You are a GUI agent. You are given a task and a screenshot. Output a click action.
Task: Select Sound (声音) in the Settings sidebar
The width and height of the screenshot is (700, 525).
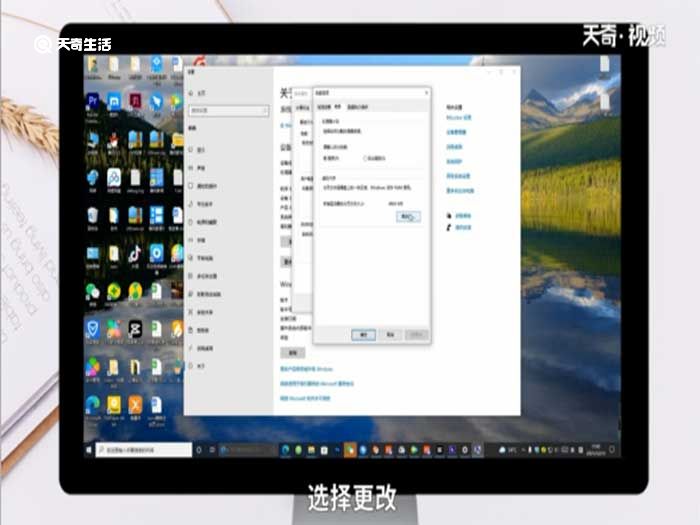197,168
